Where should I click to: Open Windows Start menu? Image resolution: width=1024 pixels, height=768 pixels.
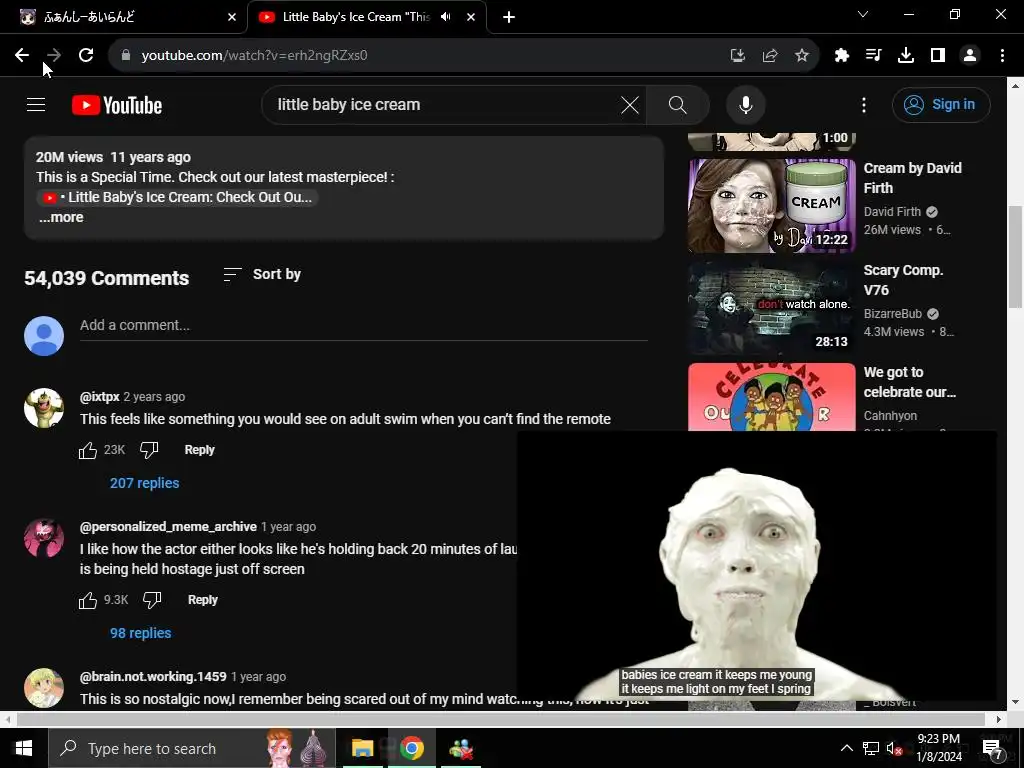[24, 748]
